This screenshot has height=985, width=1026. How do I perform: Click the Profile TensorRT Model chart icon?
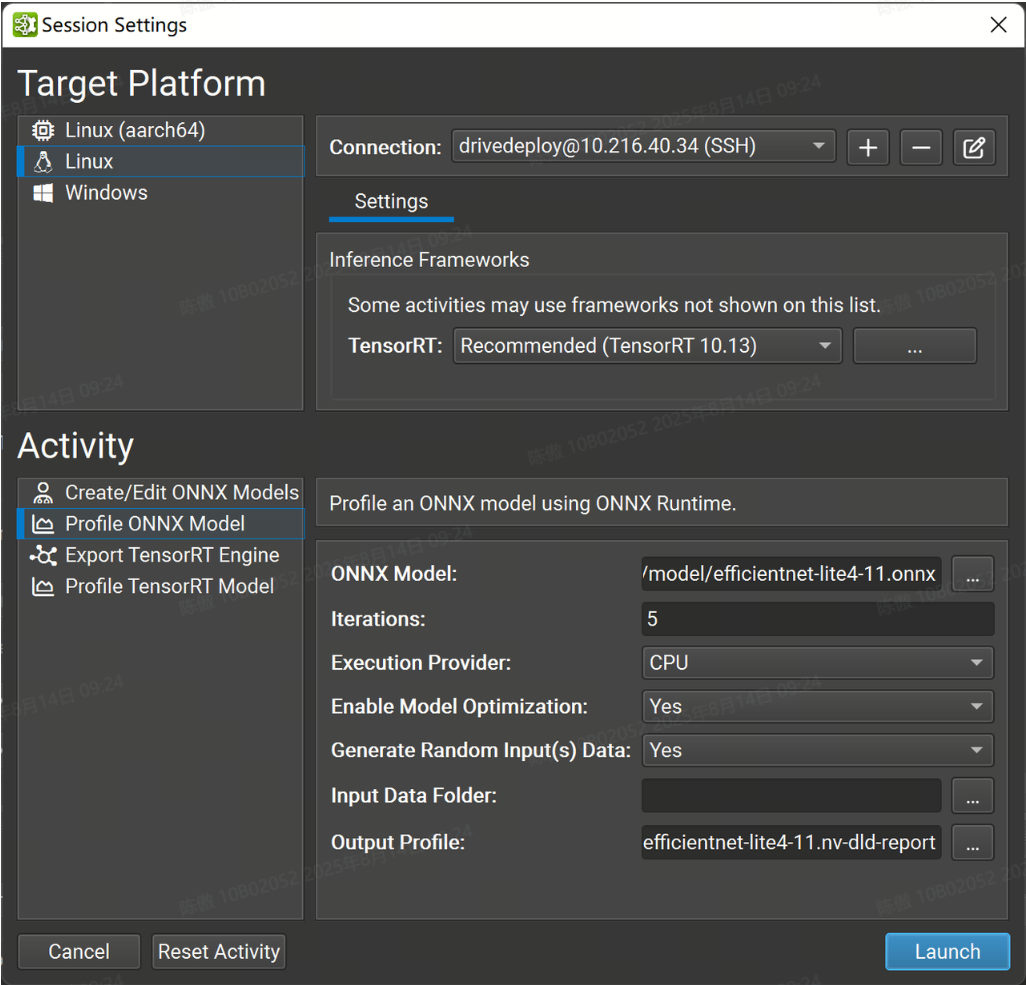43,587
